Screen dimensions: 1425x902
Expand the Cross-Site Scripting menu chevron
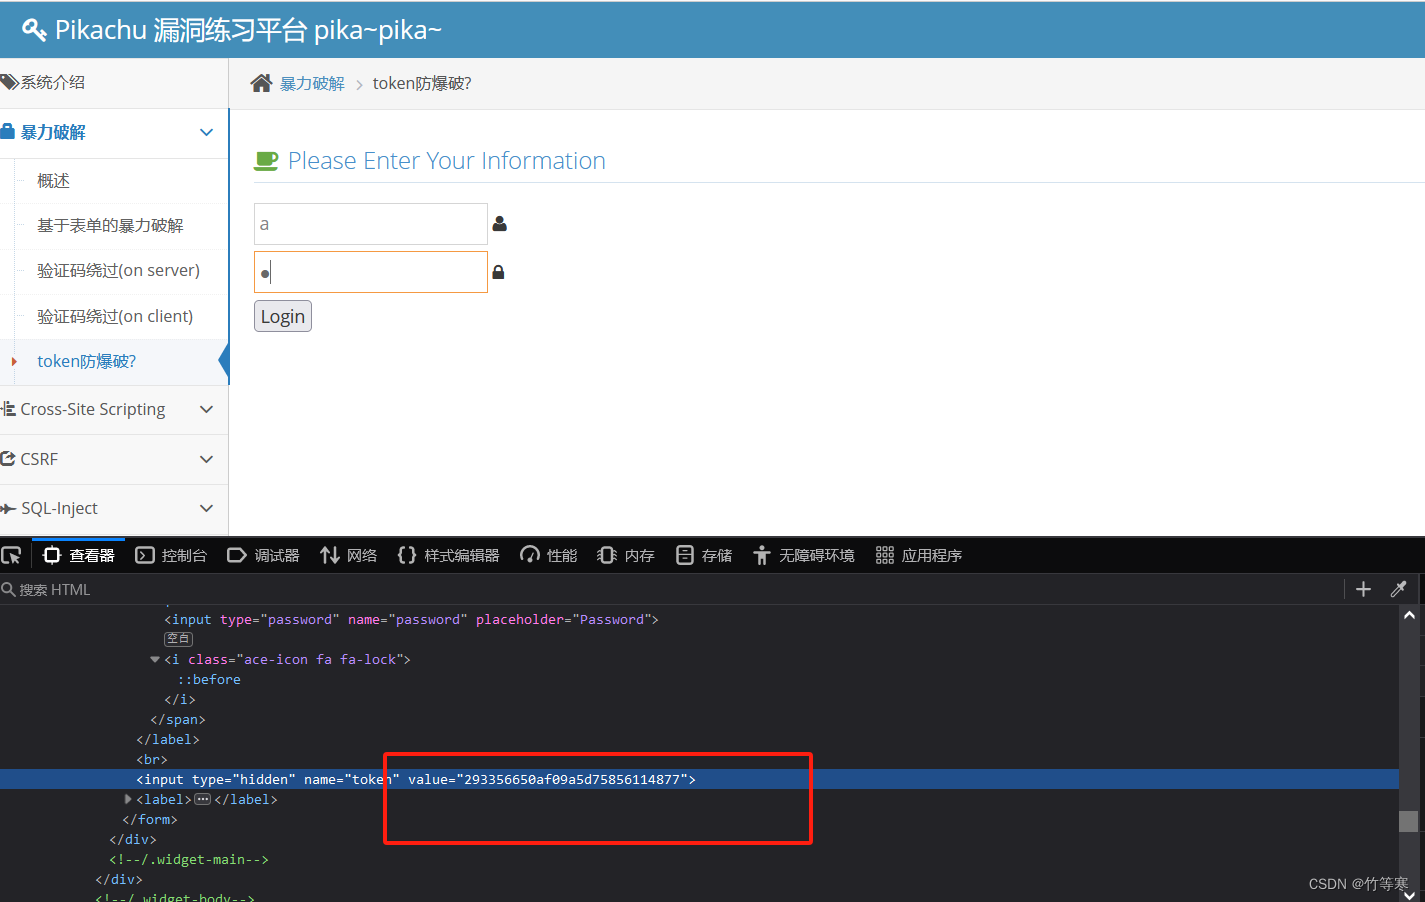click(206, 409)
